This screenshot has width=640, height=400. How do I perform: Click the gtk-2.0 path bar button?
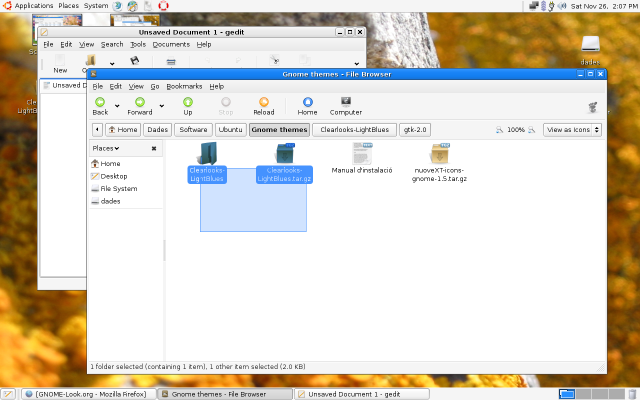click(x=415, y=130)
